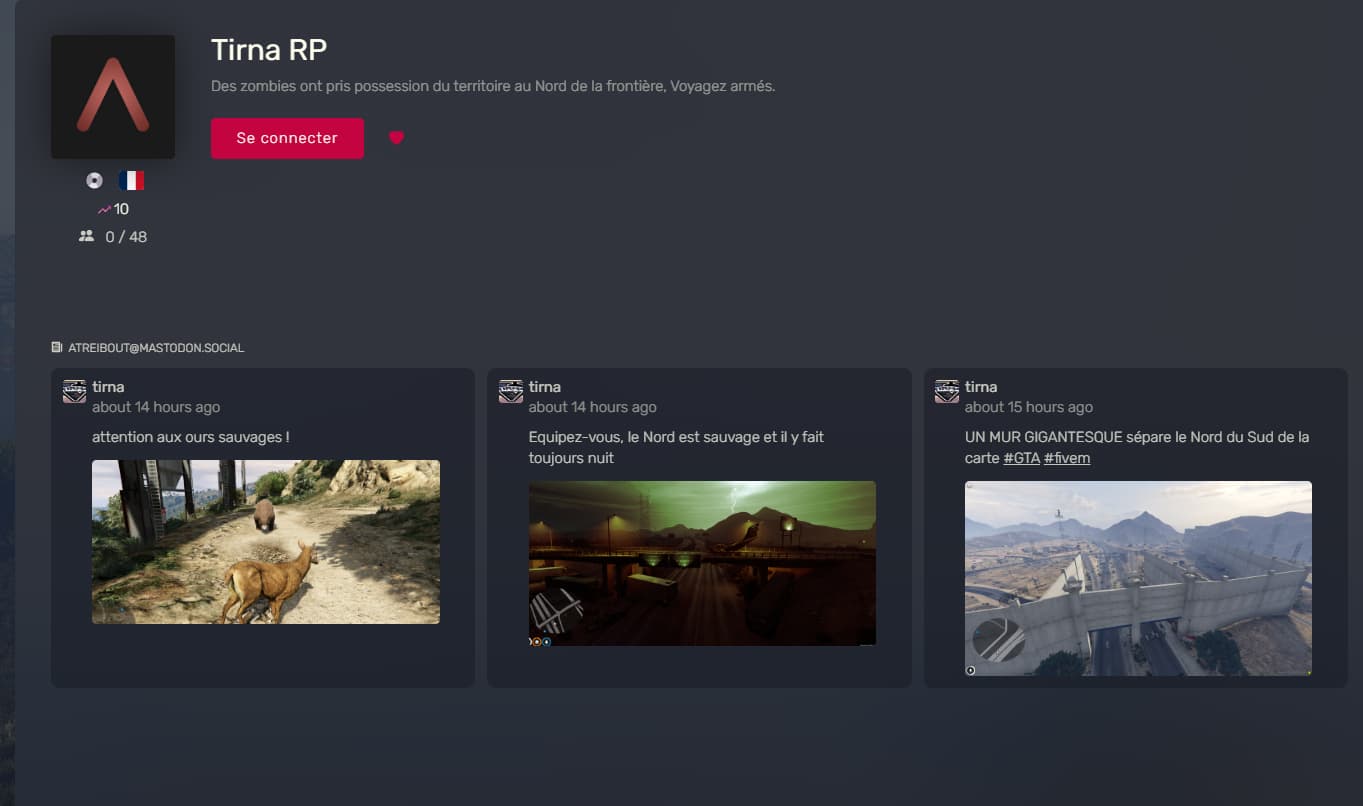
Task: Click the Tirna RP server logo
Action: 112,96
